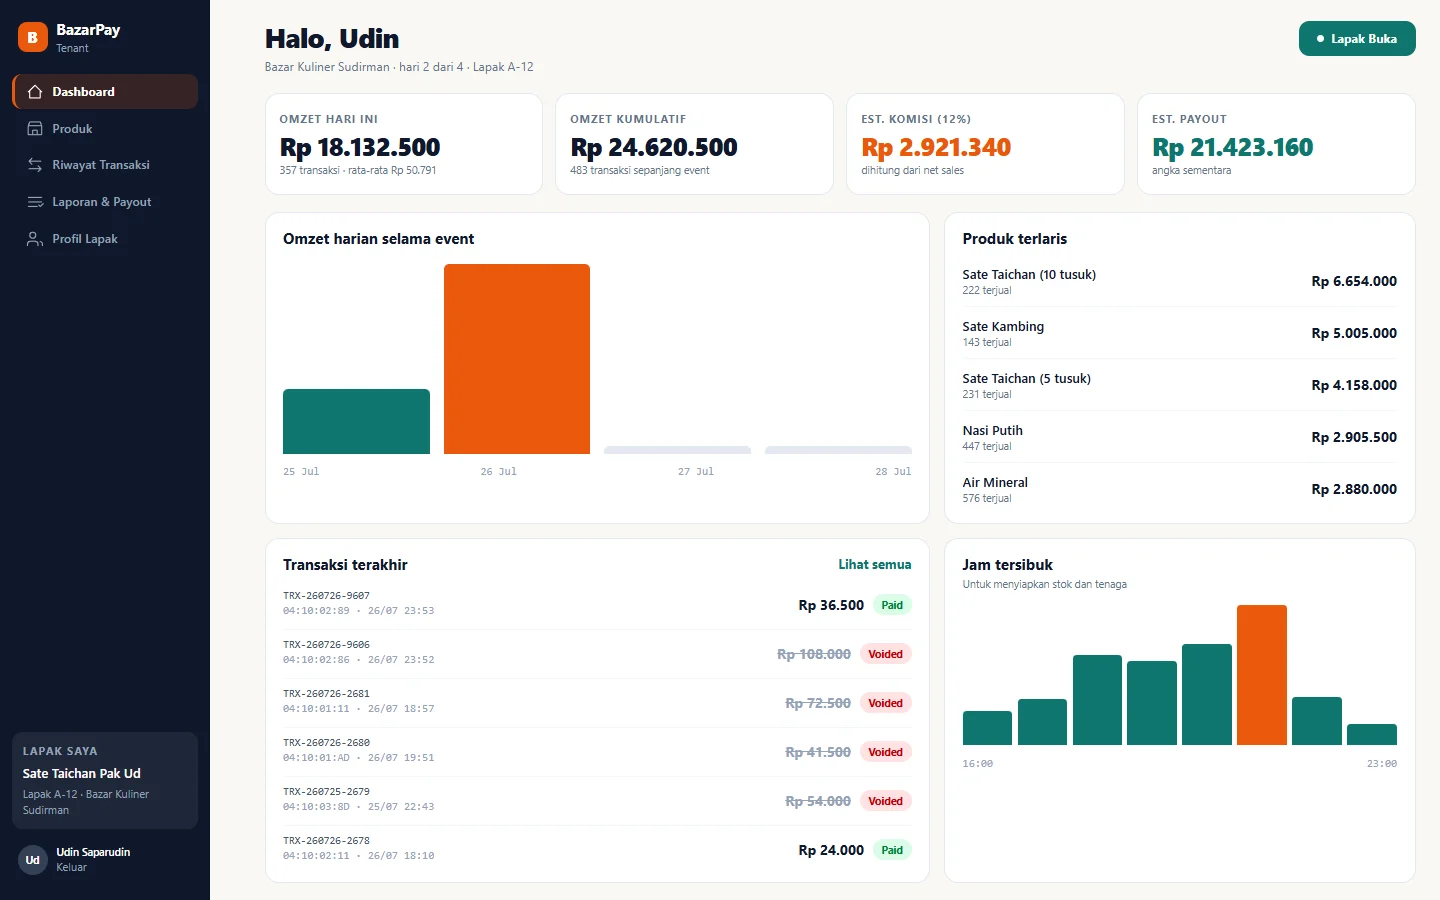
Task: Click Keluar to log out
Action: click(x=71, y=868)
